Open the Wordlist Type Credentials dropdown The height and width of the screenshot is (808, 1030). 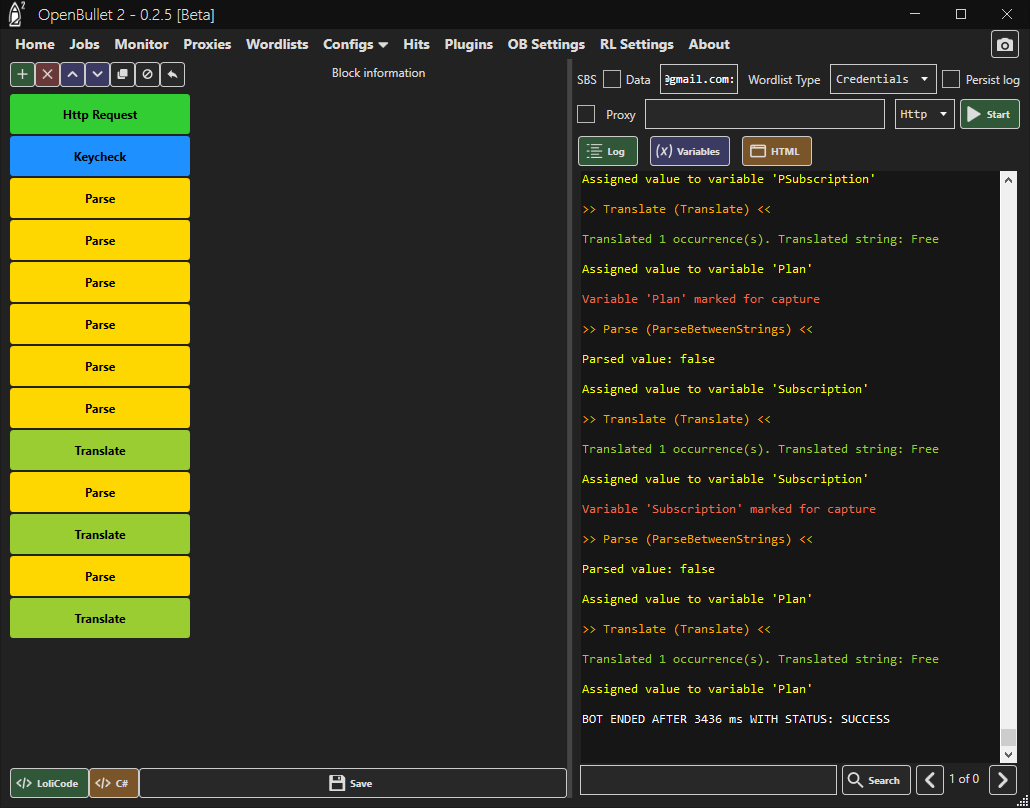click(883, 79)
